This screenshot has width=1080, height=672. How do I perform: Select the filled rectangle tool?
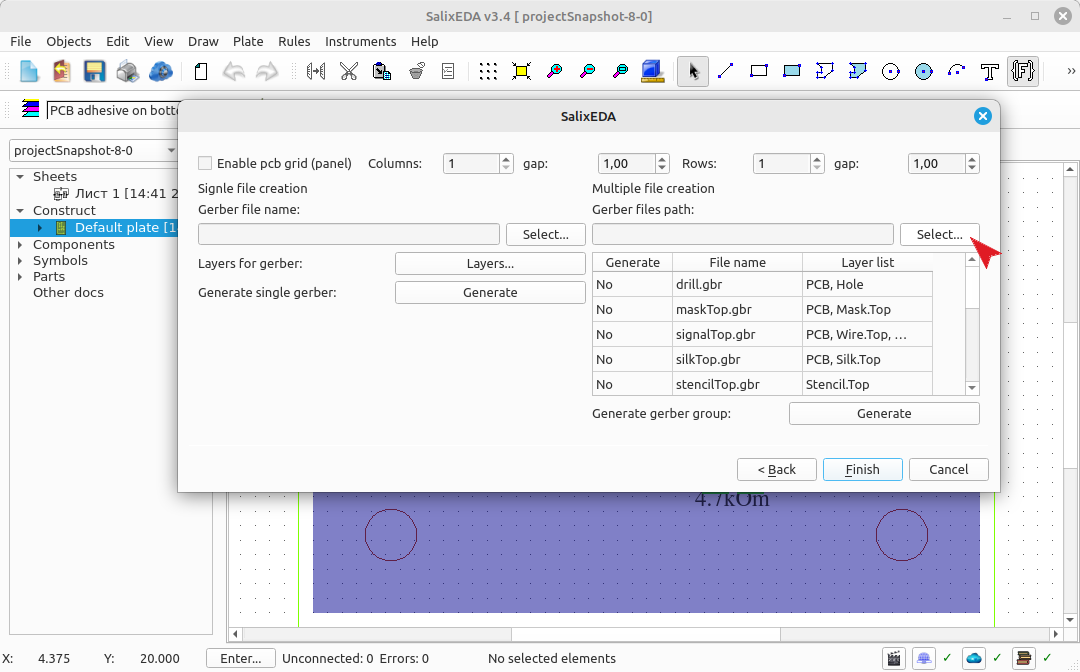(x=791, y=72)
